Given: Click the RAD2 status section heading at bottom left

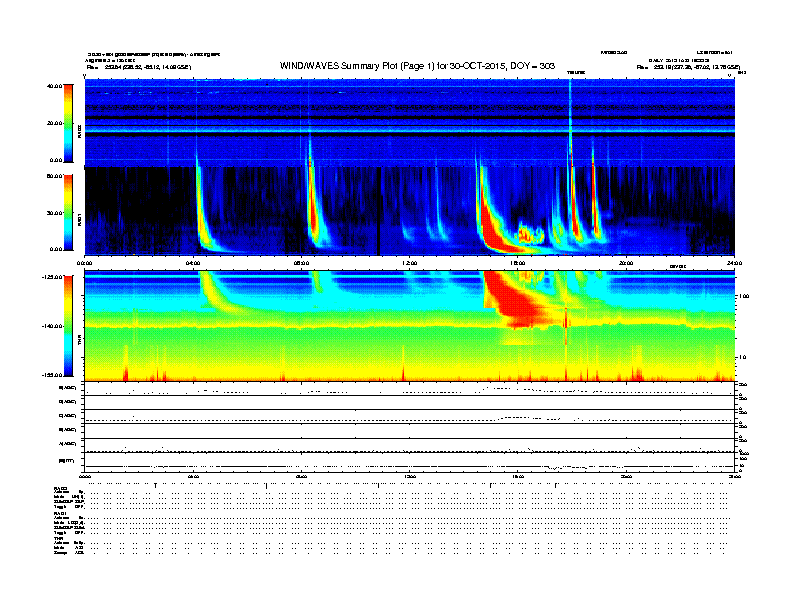Looking at the screenshot, I should click(61, 488).
